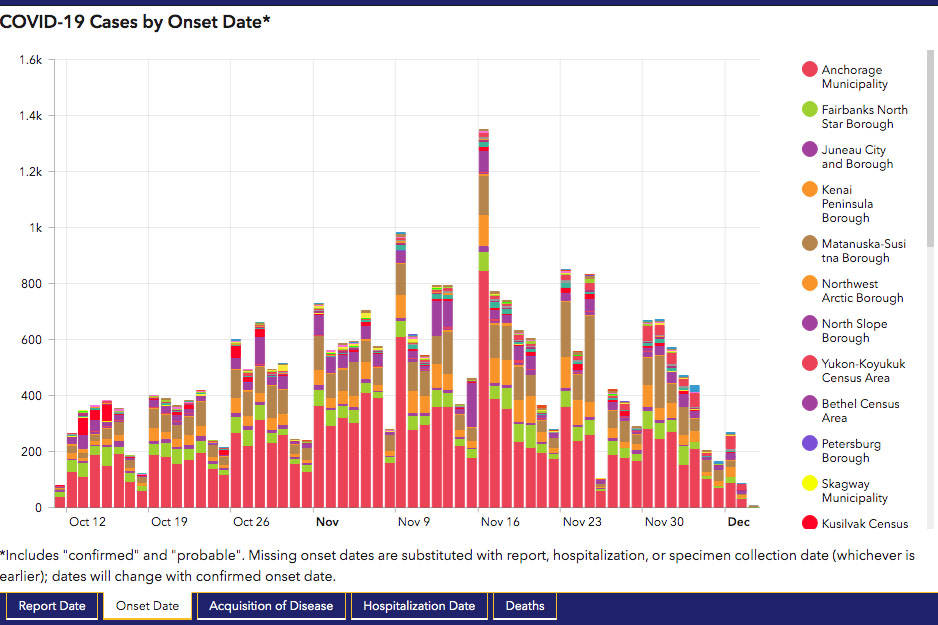The width and height of the screenshot is (938, 625).
Task: Click the Petersburg Borough legend dot
Action: (810, 444)
